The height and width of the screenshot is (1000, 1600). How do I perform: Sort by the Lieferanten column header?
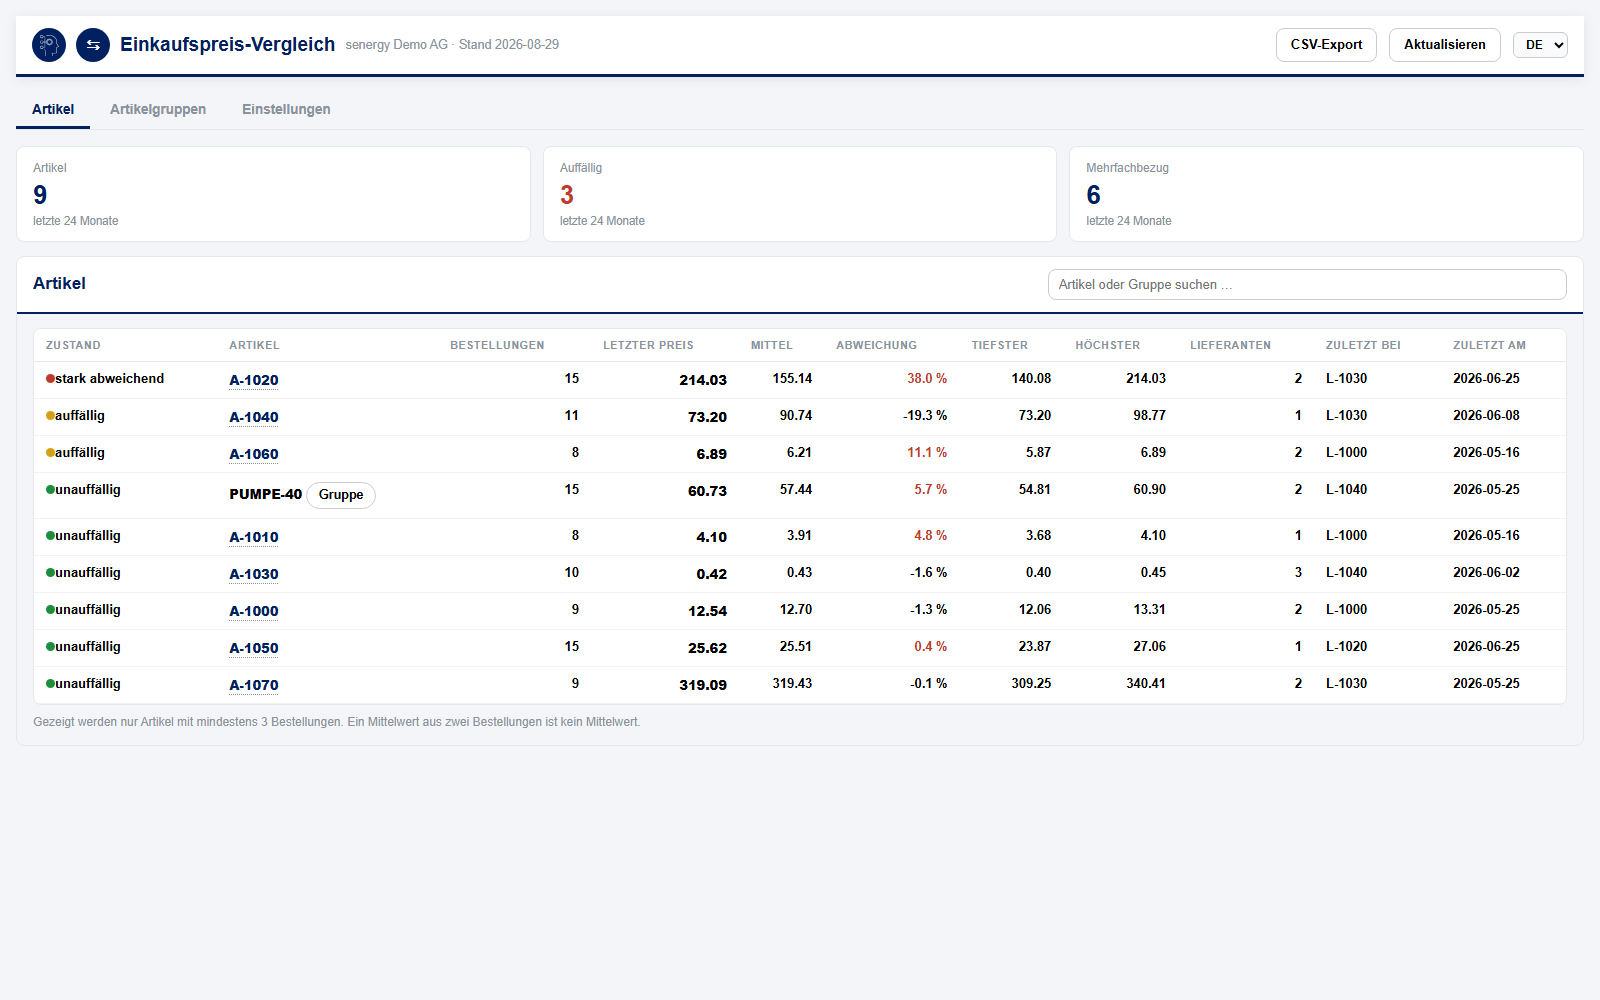click(1230, 345)
